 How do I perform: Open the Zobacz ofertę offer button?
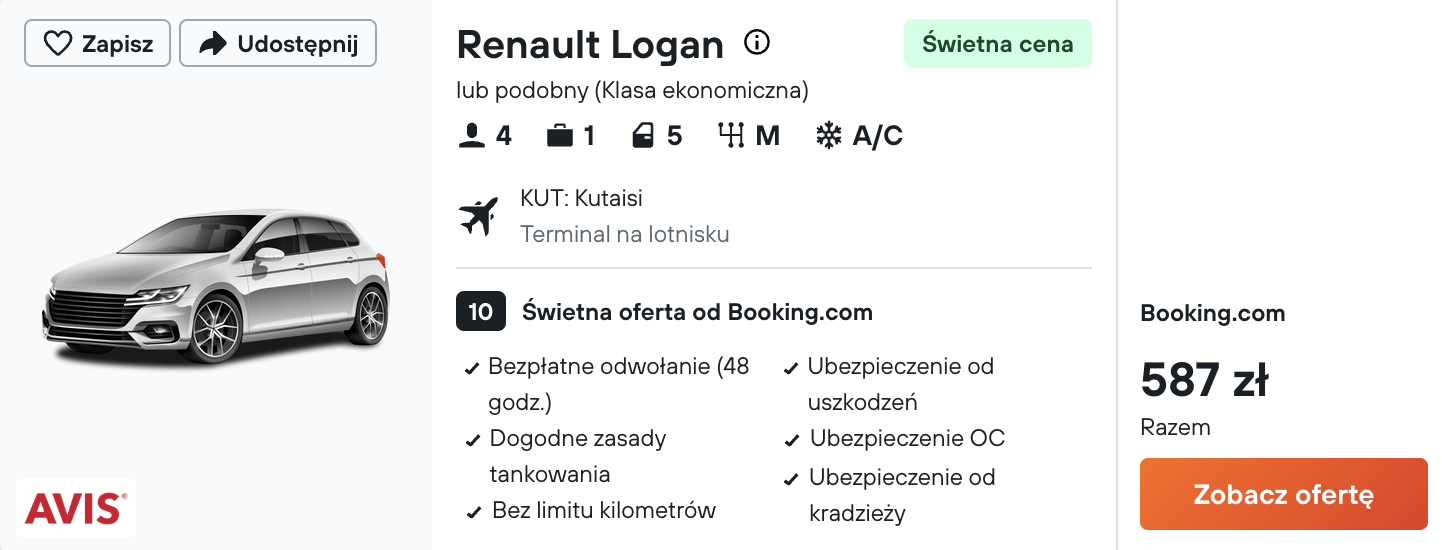[x=1284, y=494]
